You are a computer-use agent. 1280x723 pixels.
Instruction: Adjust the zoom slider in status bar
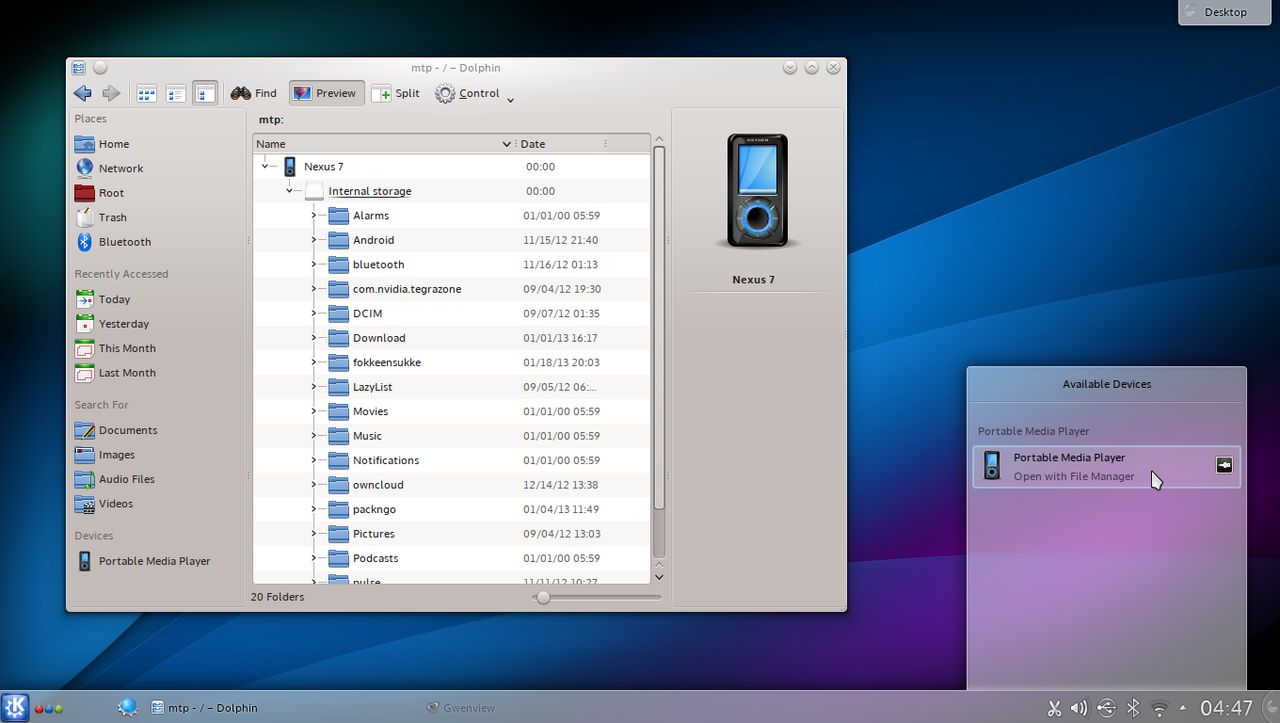(597, 597)
